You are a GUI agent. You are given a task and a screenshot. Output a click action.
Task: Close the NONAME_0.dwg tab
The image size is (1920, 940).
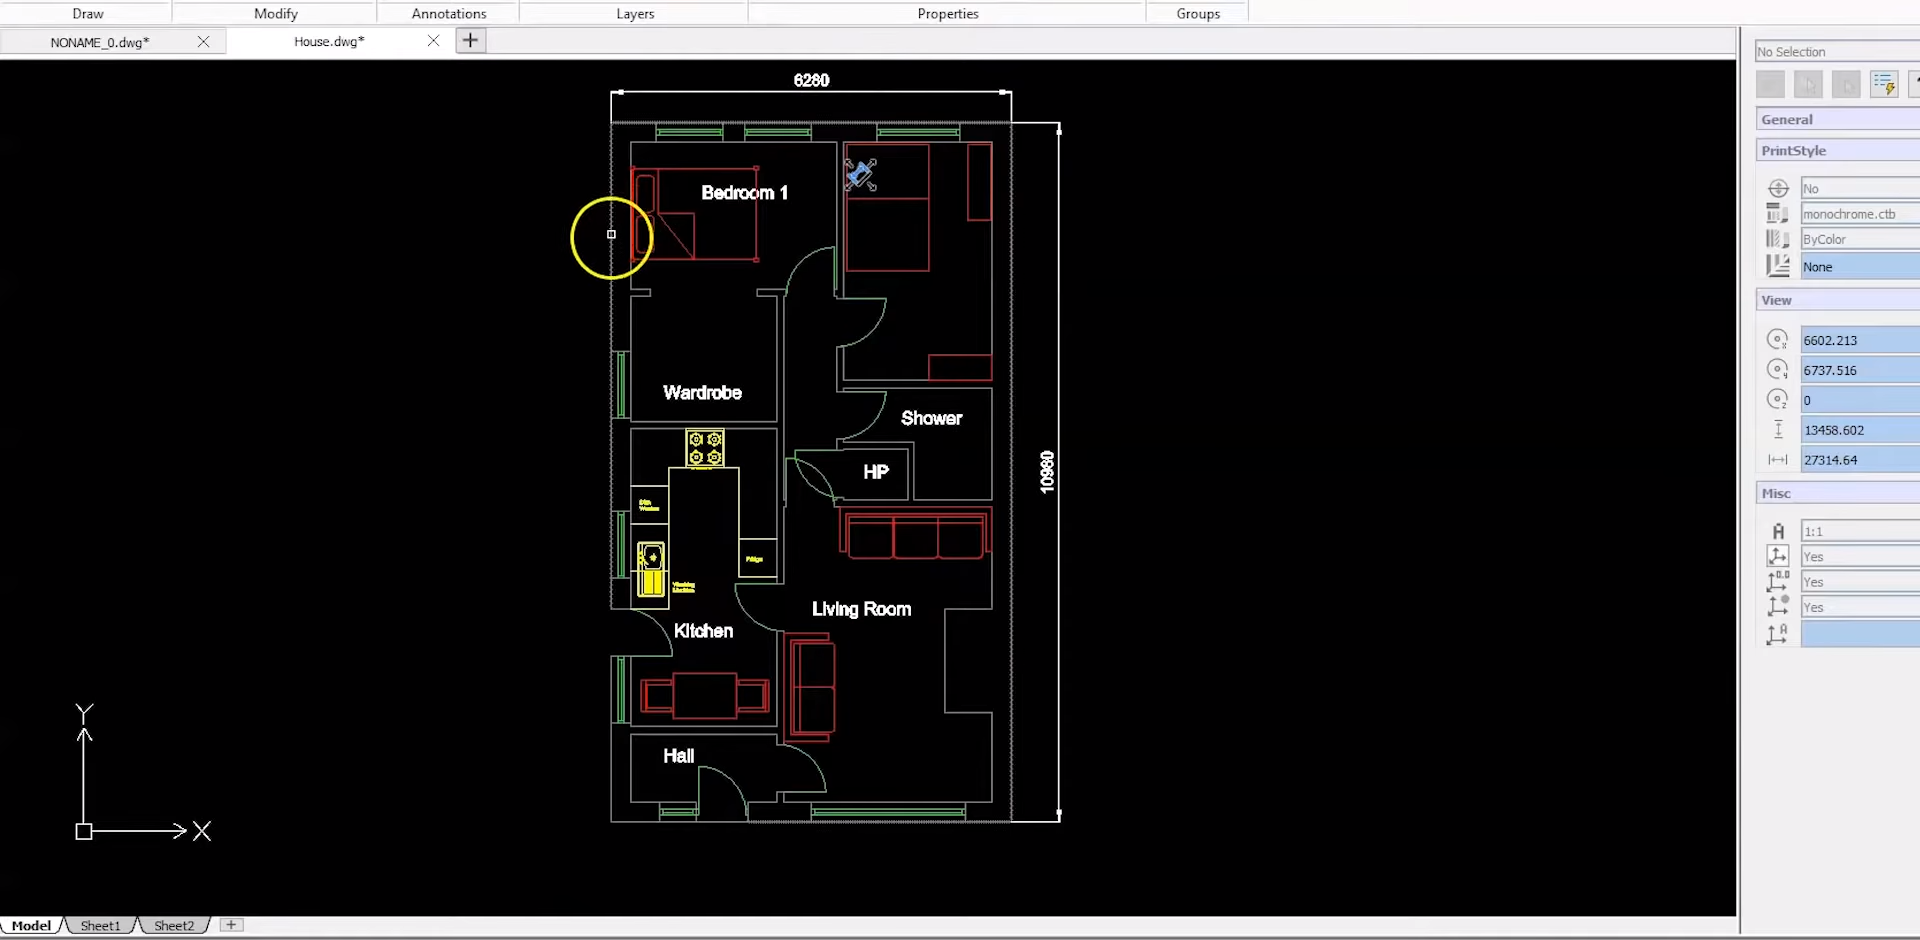click(203, 42)
